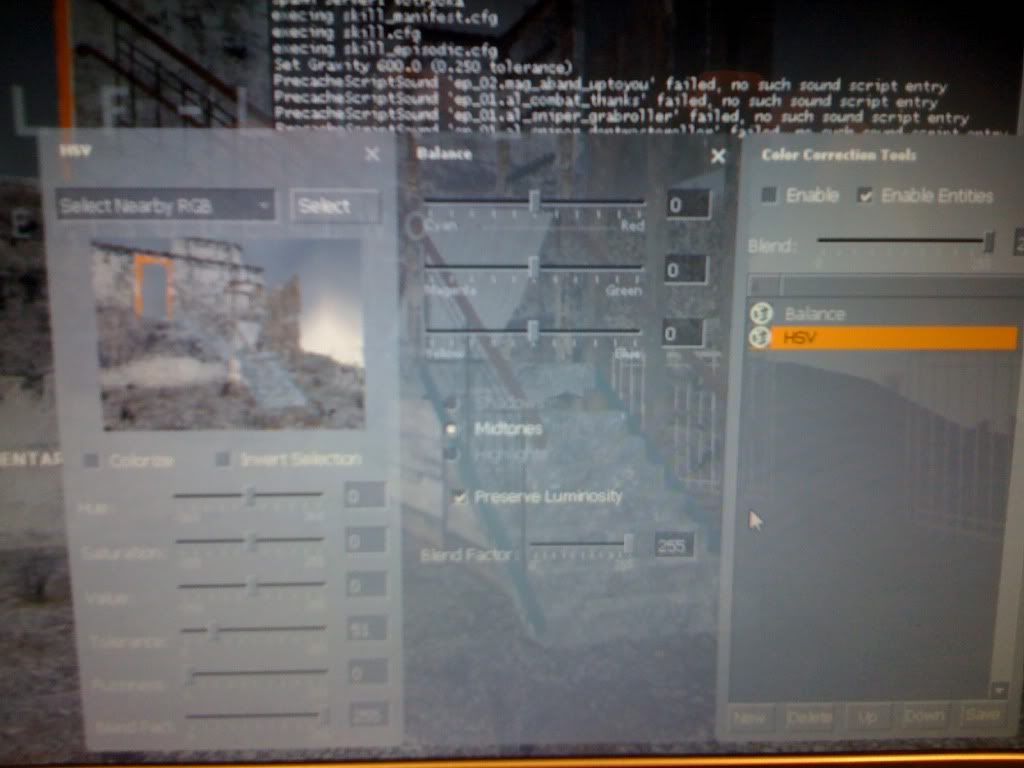This screenshot has width=1024, height=768.
Task: Click the Balance Blend Factor value field
Action: click(672, 545)
